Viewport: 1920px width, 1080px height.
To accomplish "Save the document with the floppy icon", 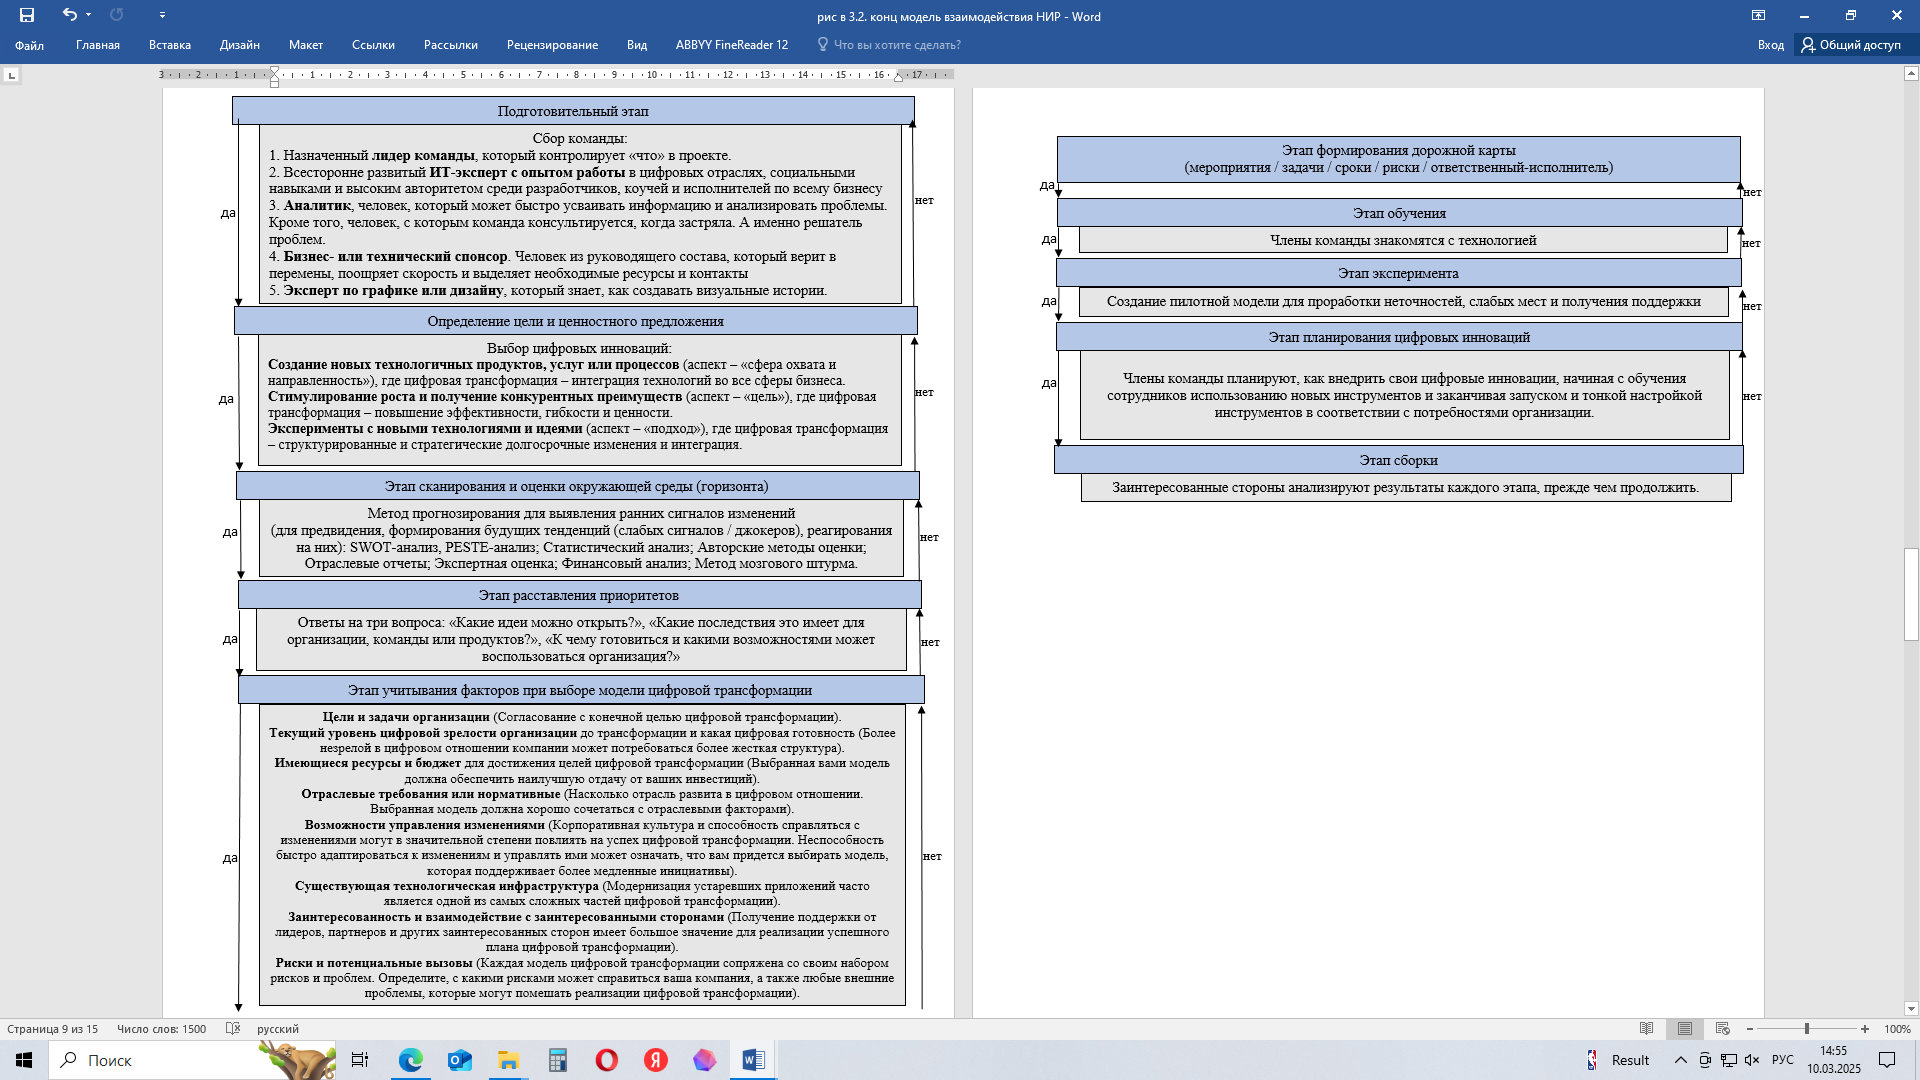I will click(x=27, y=15).
